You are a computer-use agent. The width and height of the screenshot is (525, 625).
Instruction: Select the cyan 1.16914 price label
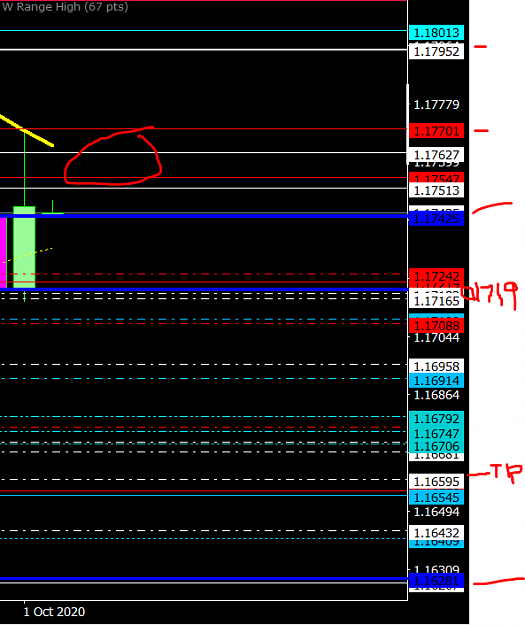(437, 381)
